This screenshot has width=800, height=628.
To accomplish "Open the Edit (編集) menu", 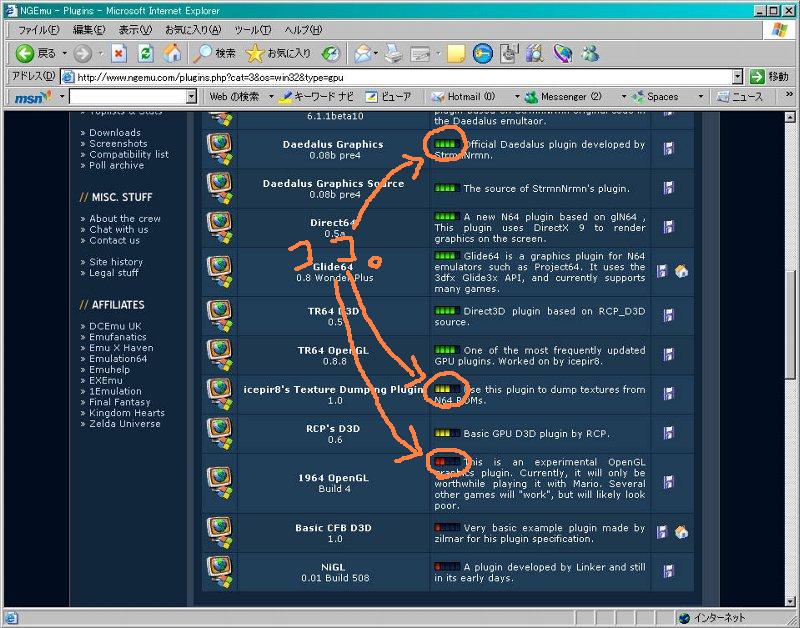I will pyautogui.click(x=89, y=30).
